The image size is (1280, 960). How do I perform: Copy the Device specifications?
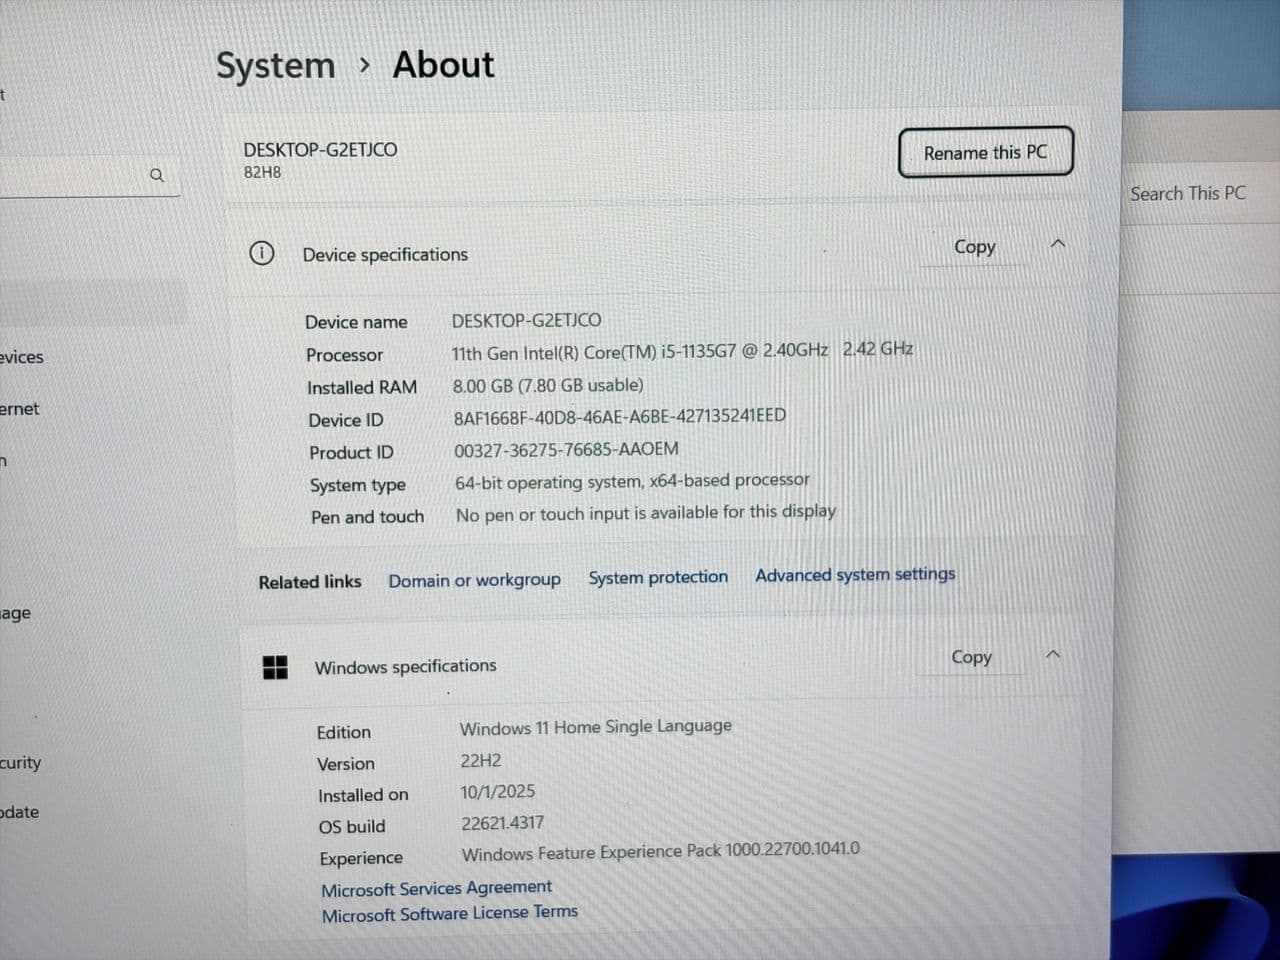(x=975, y=247)
